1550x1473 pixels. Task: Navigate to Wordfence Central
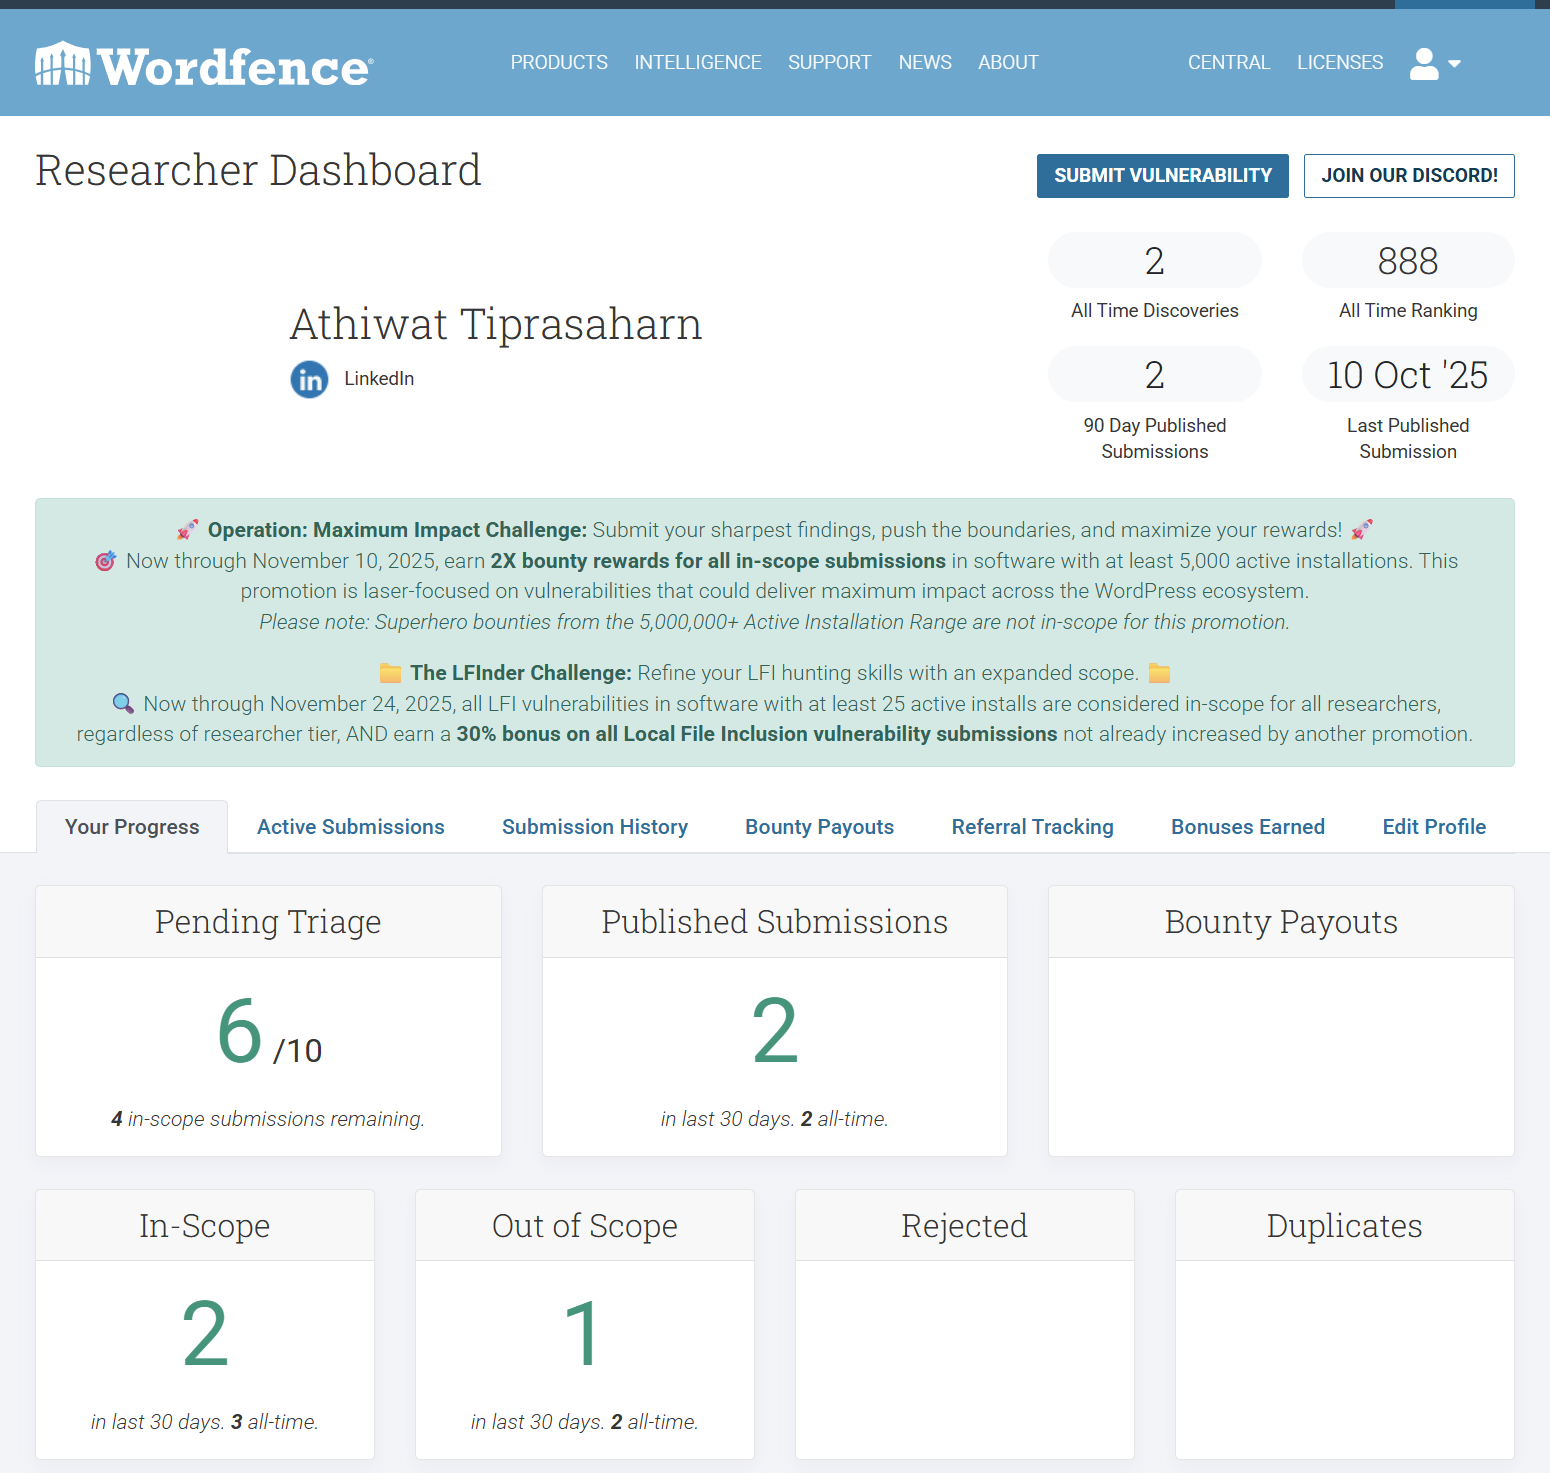coord(1228,63)
